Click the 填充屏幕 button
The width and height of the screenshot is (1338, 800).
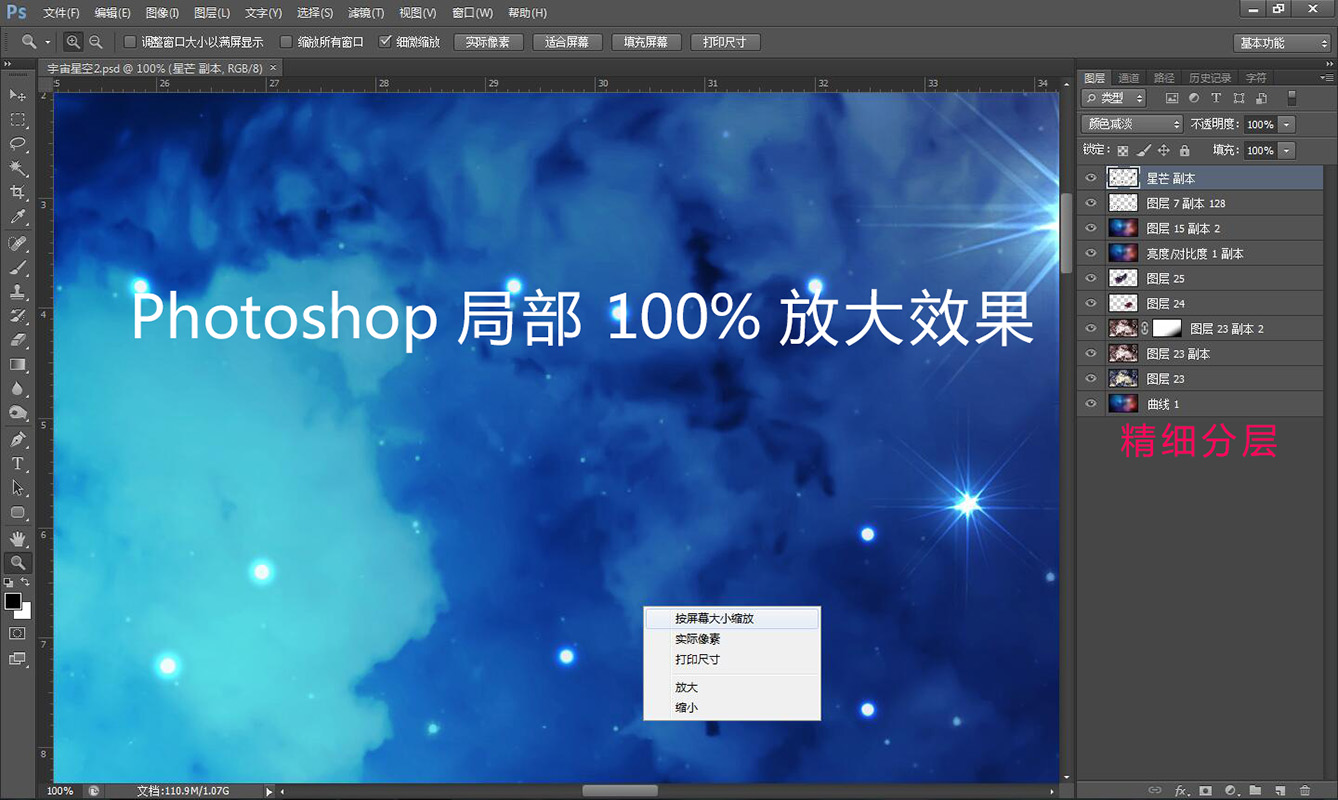pos(646,42)
